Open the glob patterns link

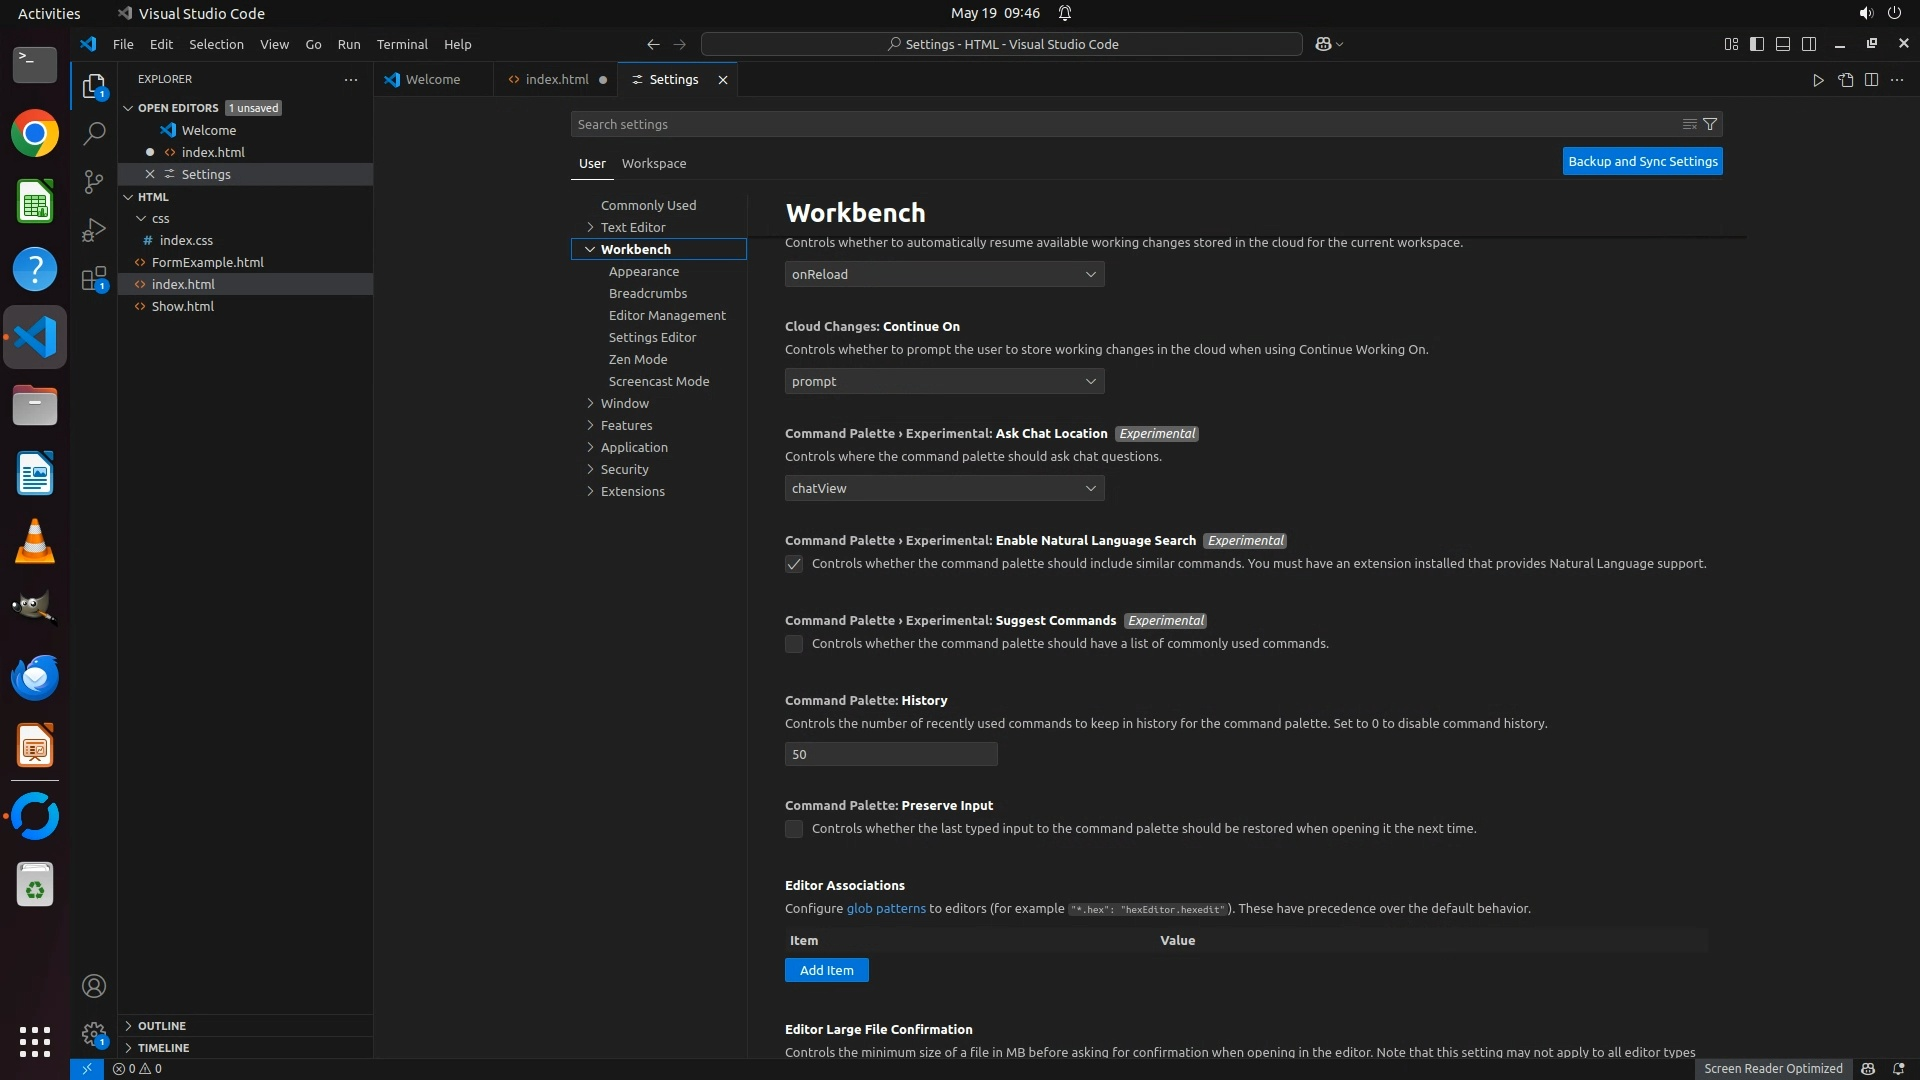point(886,908)
